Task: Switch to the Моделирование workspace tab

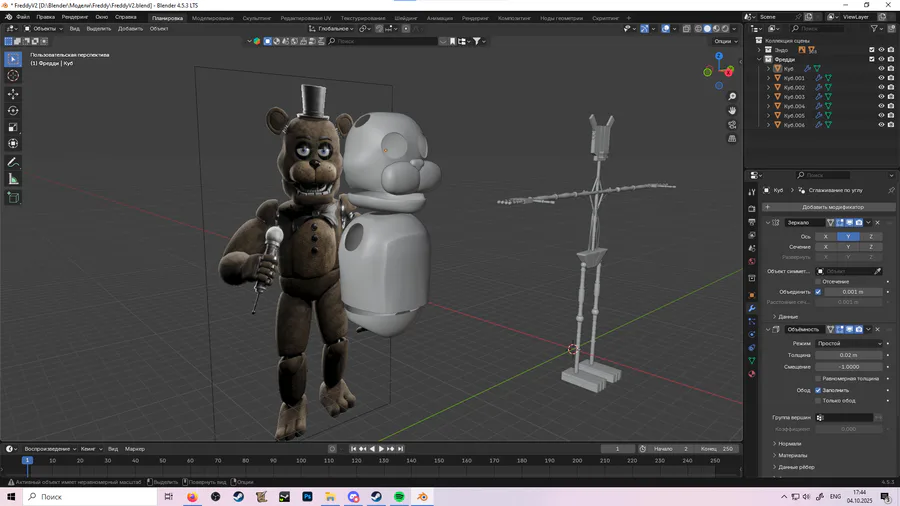Action: (x=212, y=18)
